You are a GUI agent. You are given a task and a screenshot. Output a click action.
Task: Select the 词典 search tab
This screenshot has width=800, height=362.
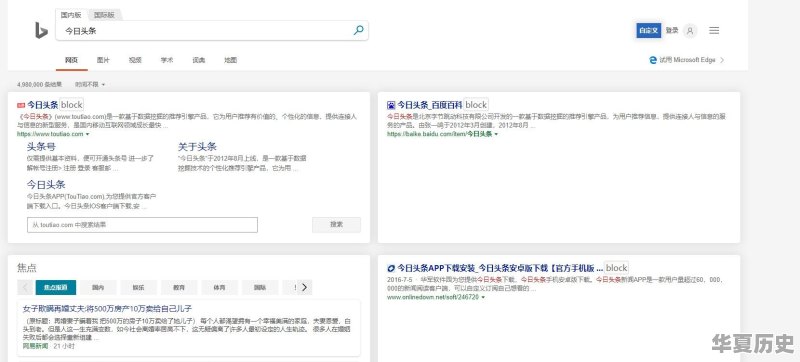coord(198,60)
